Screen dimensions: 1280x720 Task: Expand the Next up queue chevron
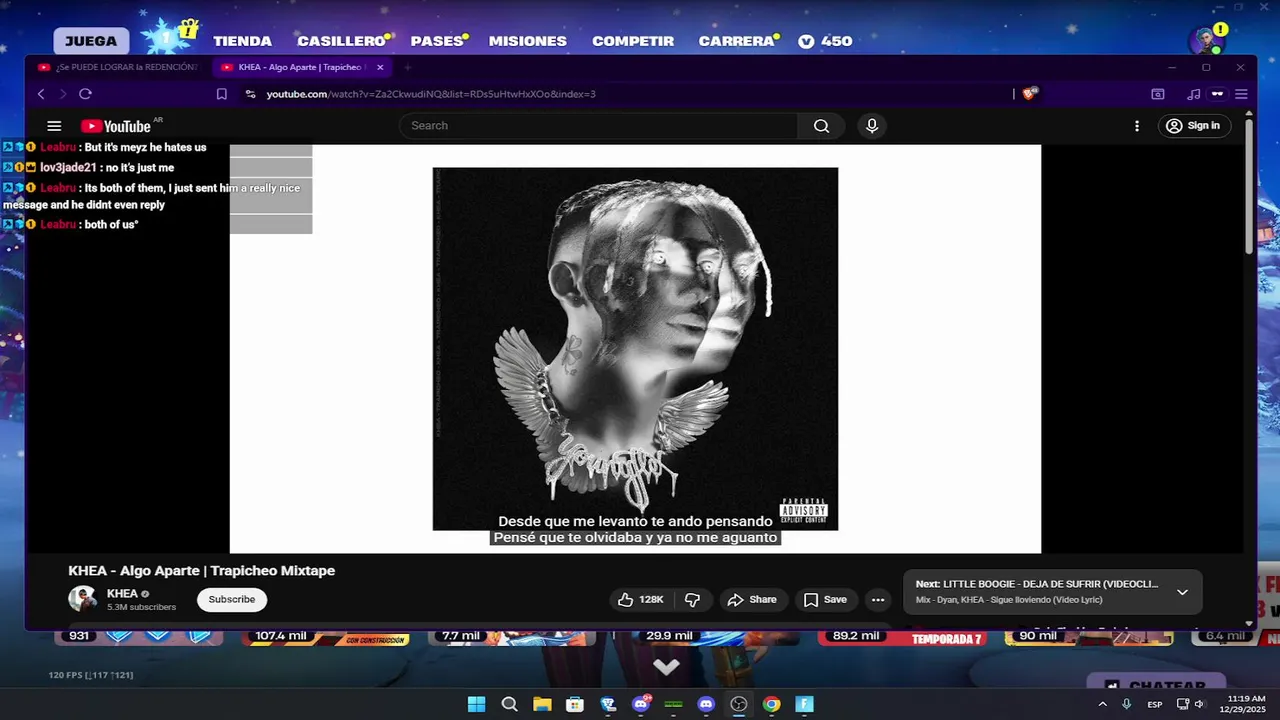pyautogui.click(x=1182, y=592)
